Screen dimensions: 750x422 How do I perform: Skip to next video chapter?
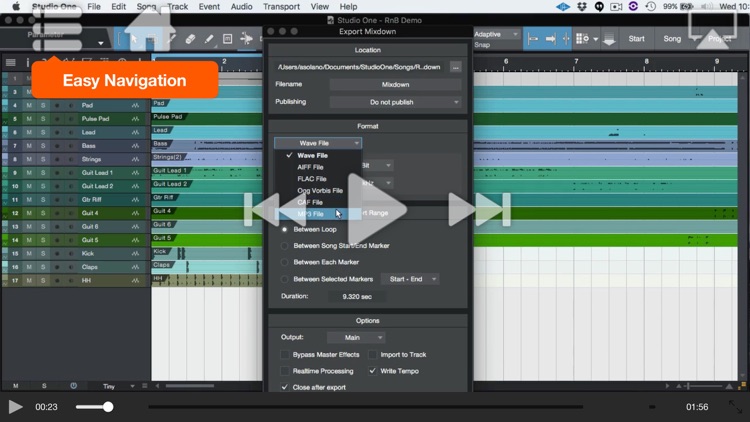point(479,210)
